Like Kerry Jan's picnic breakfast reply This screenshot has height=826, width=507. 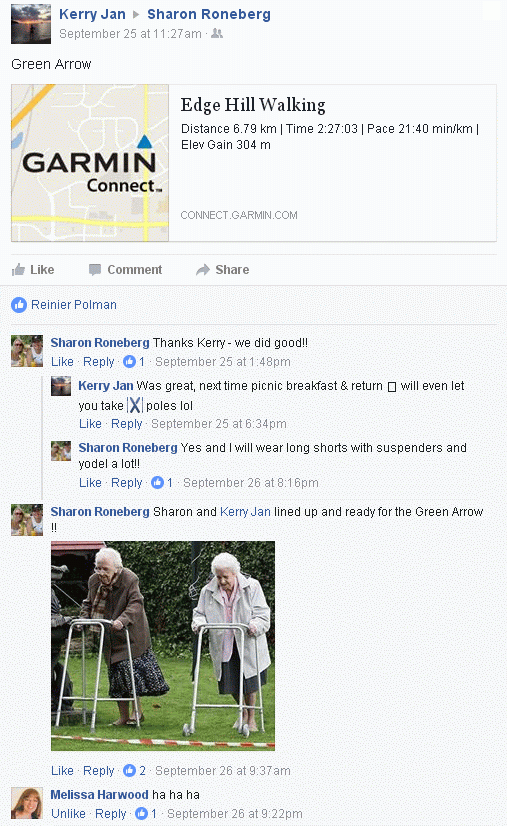[x=90, y=424]
